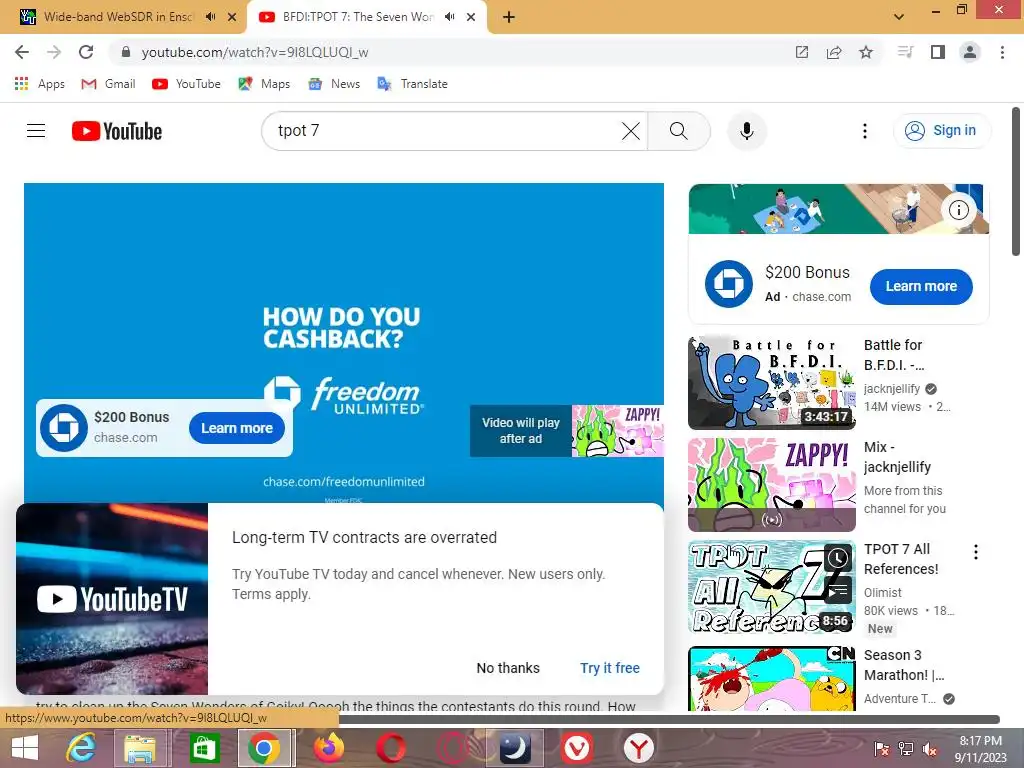Open the YouTube hamburger guide menu

point(36,131)
